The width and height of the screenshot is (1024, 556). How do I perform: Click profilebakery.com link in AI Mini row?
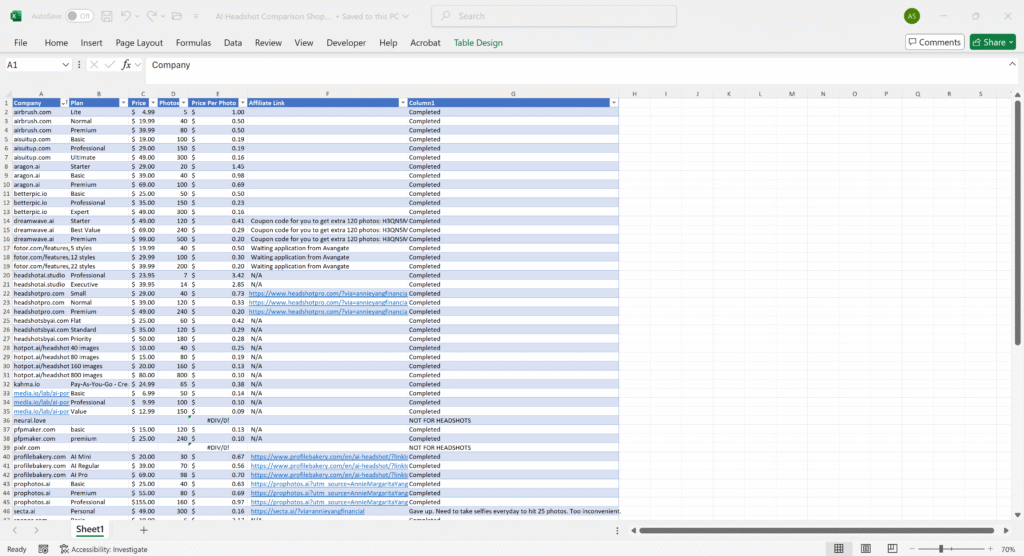click(328, 457)
